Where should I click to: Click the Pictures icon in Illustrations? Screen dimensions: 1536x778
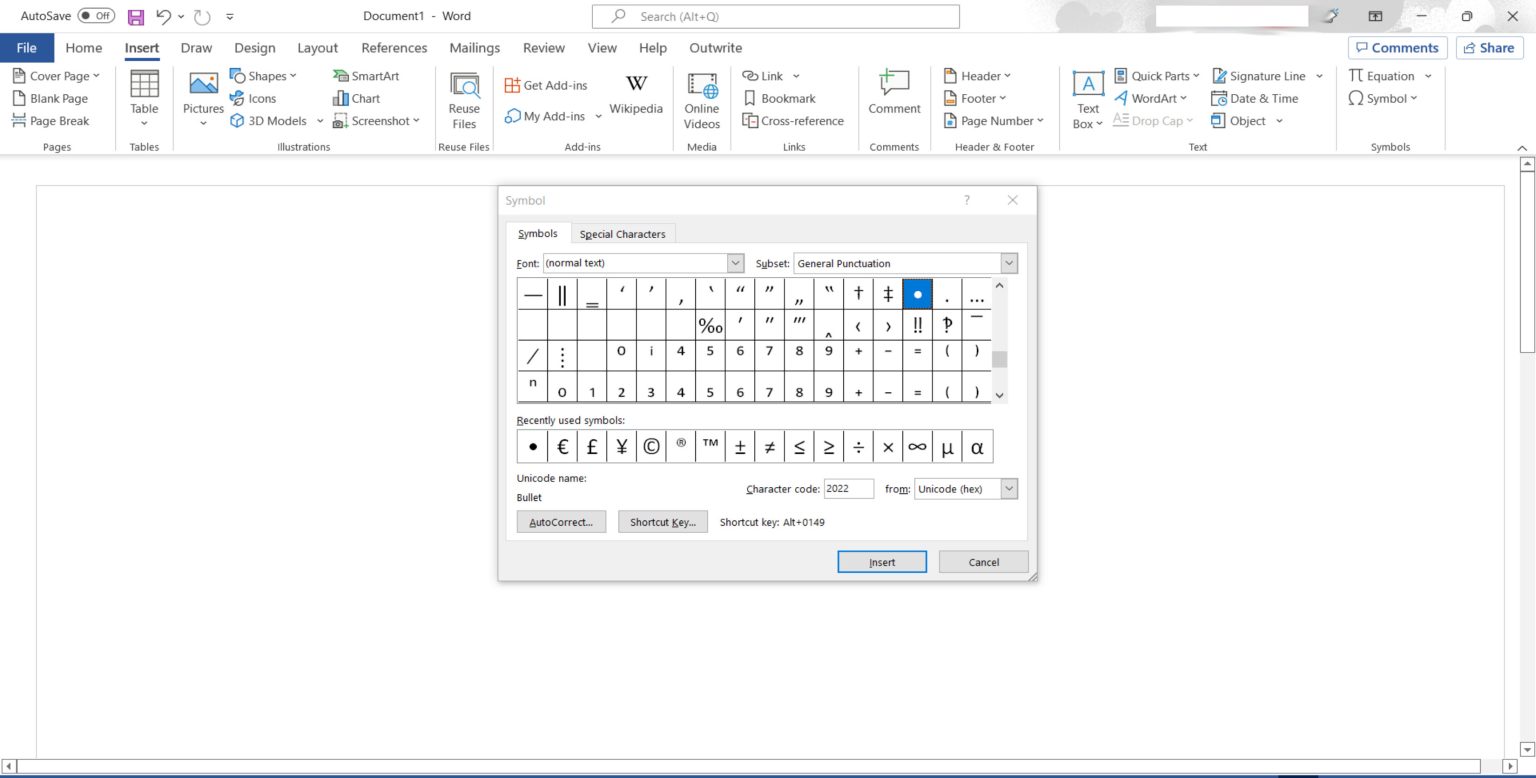tap(203, 88)
